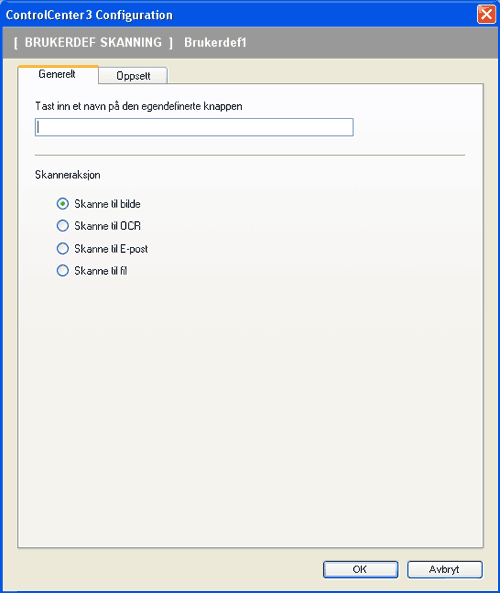This screenshot has height=593, width=500.
Task: Click the 'Skanne til OCR' option text
Action: point(107,226)
